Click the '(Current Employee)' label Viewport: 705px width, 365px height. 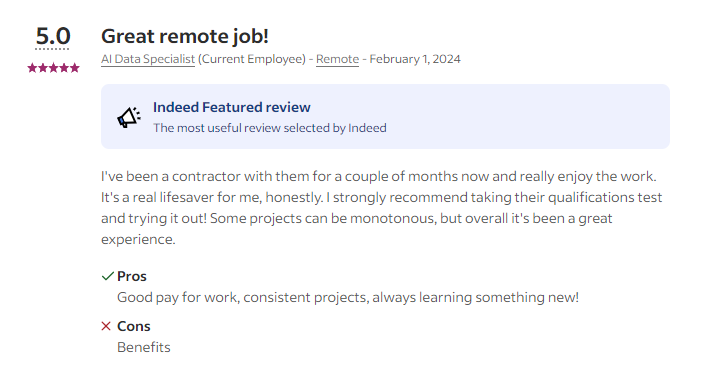252,59
